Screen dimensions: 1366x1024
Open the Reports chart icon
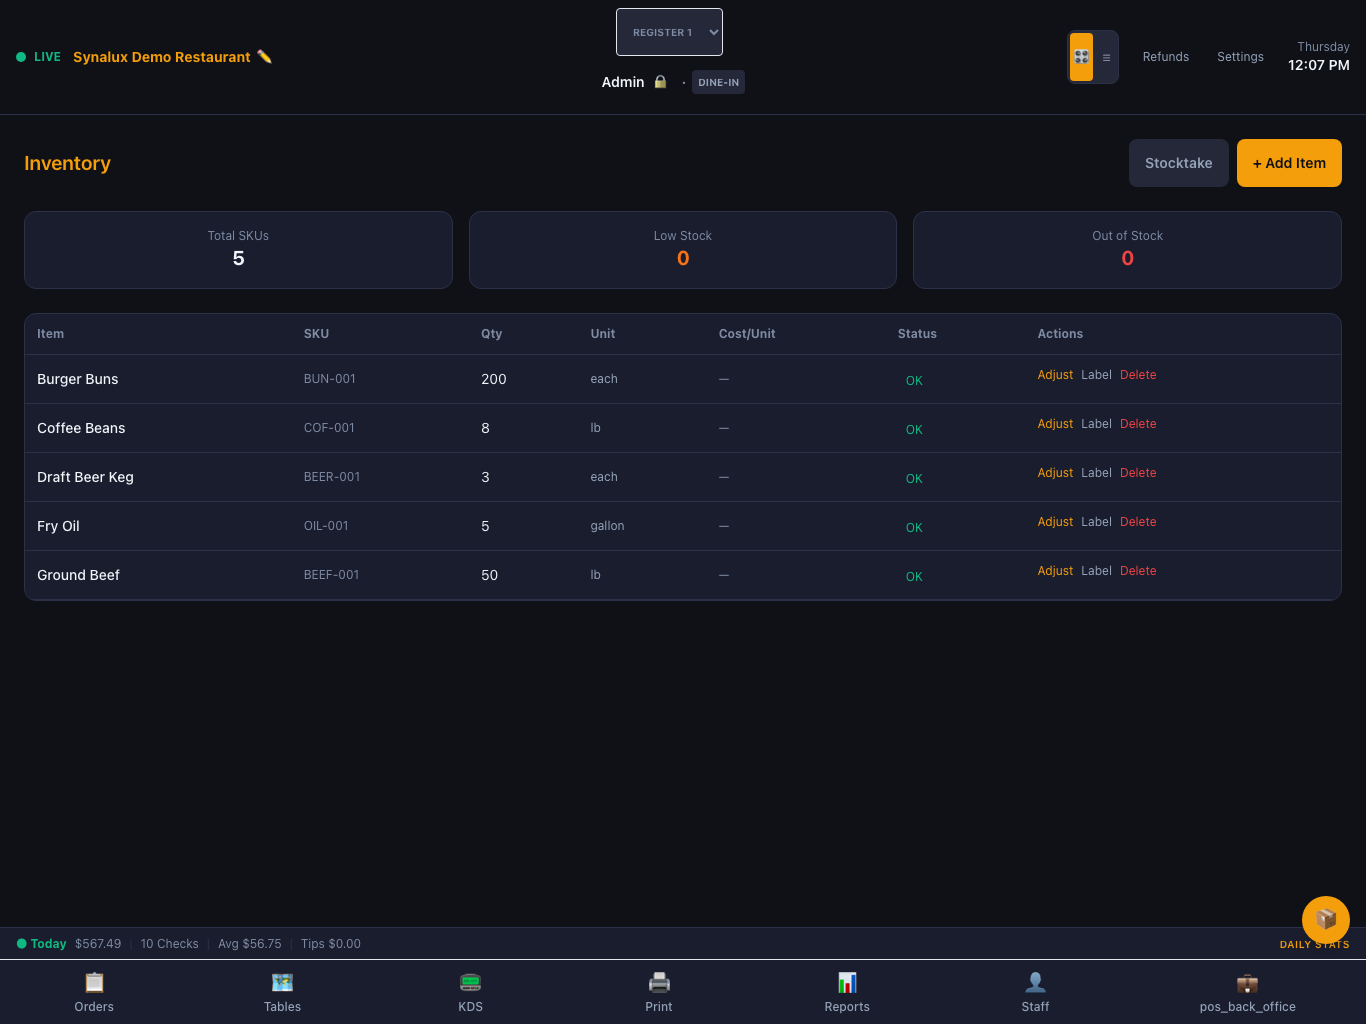click(847, 982)
